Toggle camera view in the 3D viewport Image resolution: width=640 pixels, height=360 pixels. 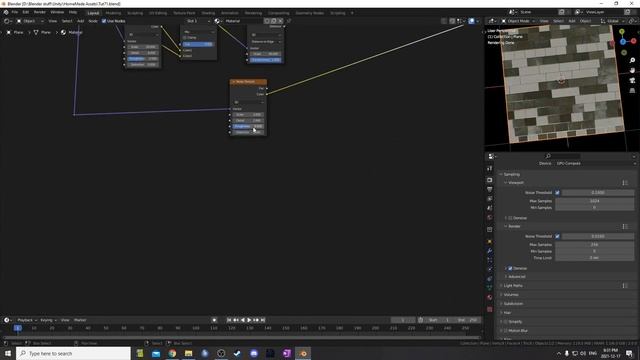tap(632, 80)
